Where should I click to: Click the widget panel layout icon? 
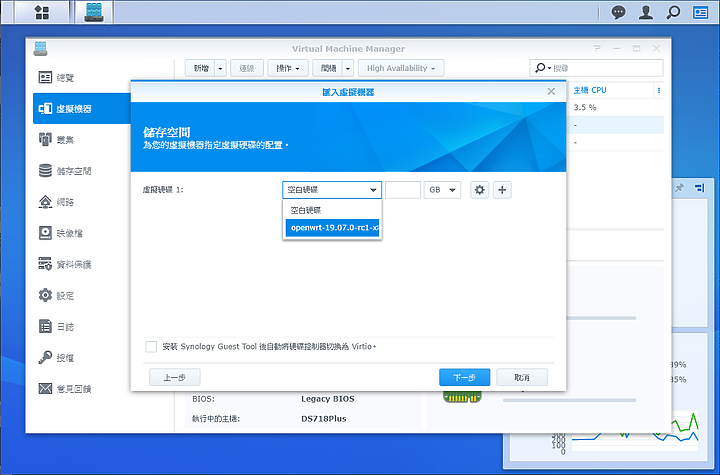[x=699, y=187]
